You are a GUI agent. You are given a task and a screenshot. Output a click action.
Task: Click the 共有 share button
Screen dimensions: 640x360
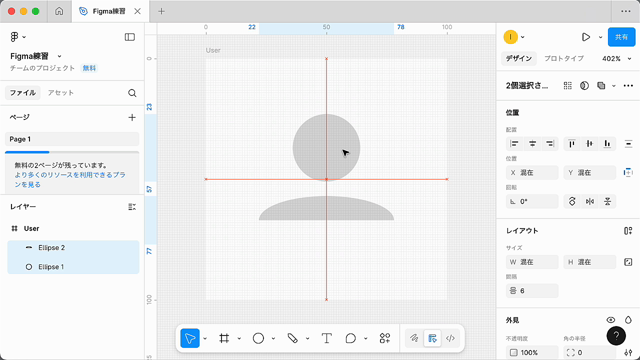(x=621, y=37)
